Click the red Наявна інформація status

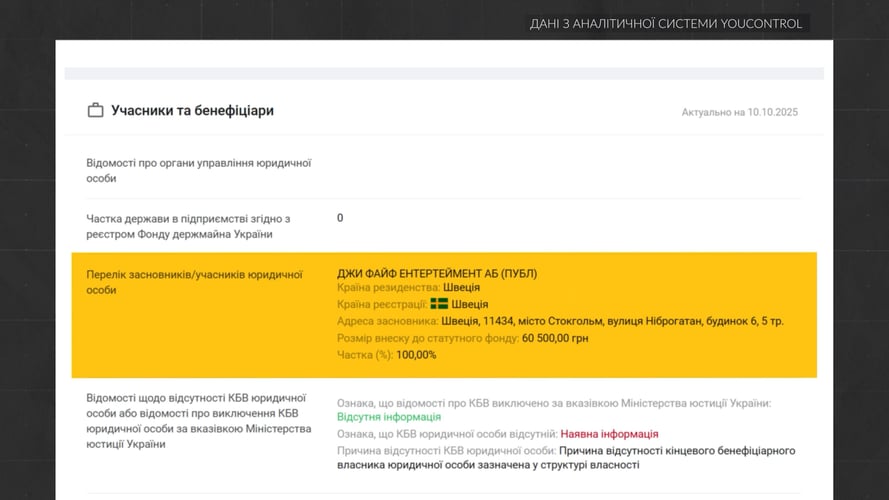tap(609, 434)
